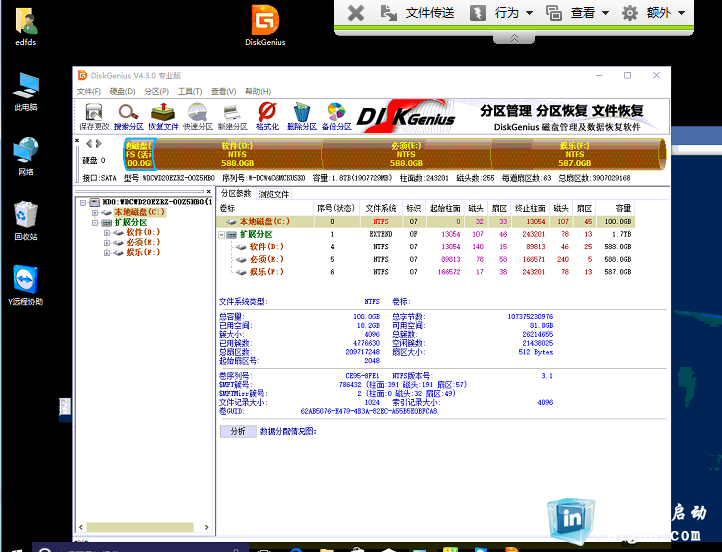
Task: Open the 分区(P) menu
Action: click(x=157, y=91)
